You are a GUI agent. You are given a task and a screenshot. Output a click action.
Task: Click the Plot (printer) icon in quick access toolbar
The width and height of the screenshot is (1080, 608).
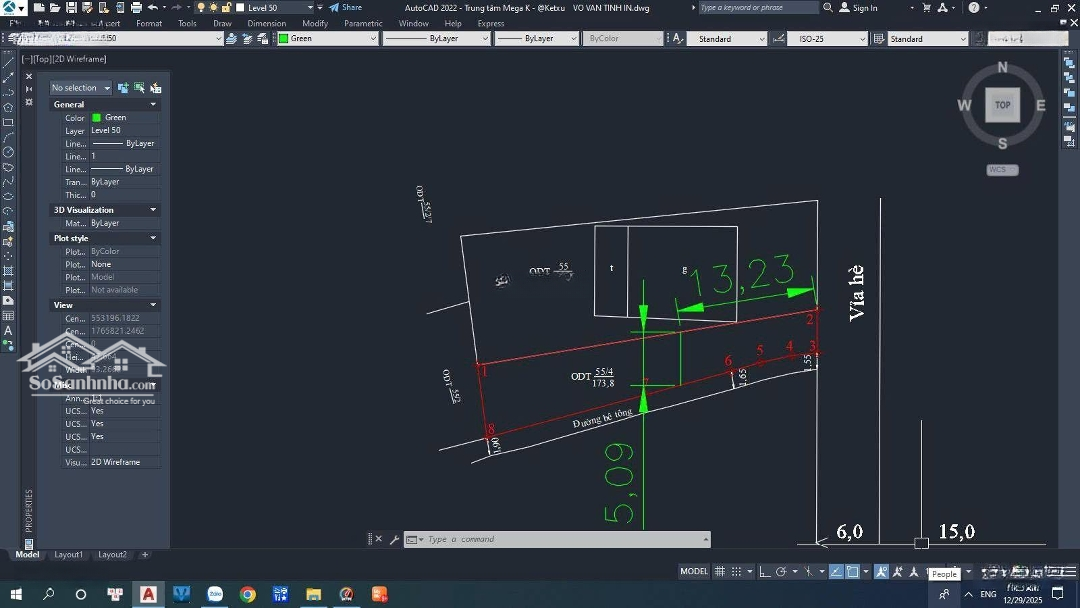point(136,8)
